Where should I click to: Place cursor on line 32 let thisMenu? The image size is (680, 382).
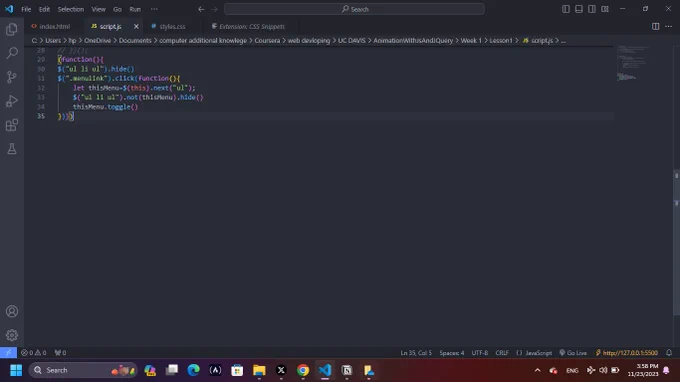[x=134, y=88]
